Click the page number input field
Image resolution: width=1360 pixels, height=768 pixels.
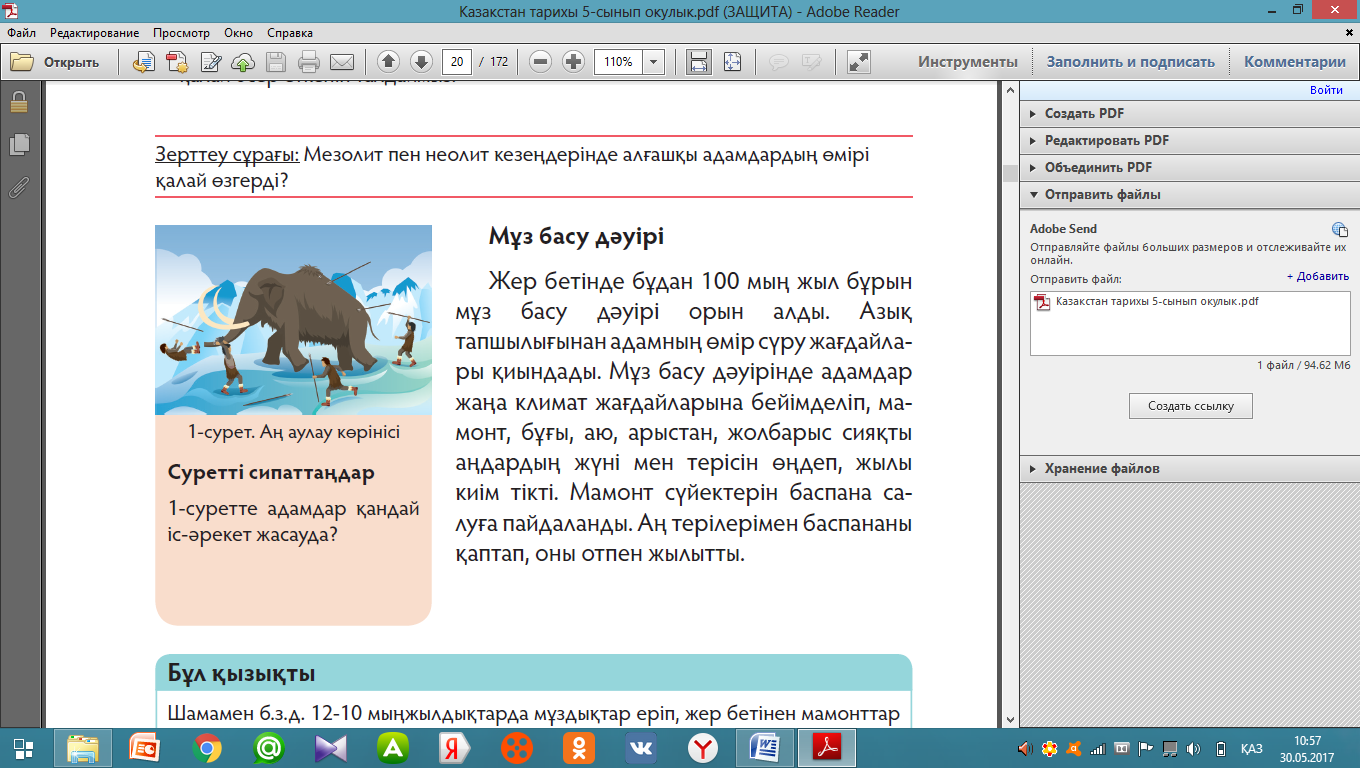point(458,62)
